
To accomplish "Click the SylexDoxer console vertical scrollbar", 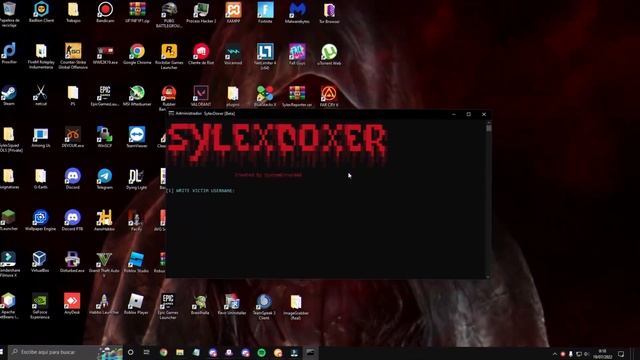I will [x=489, y=200].
